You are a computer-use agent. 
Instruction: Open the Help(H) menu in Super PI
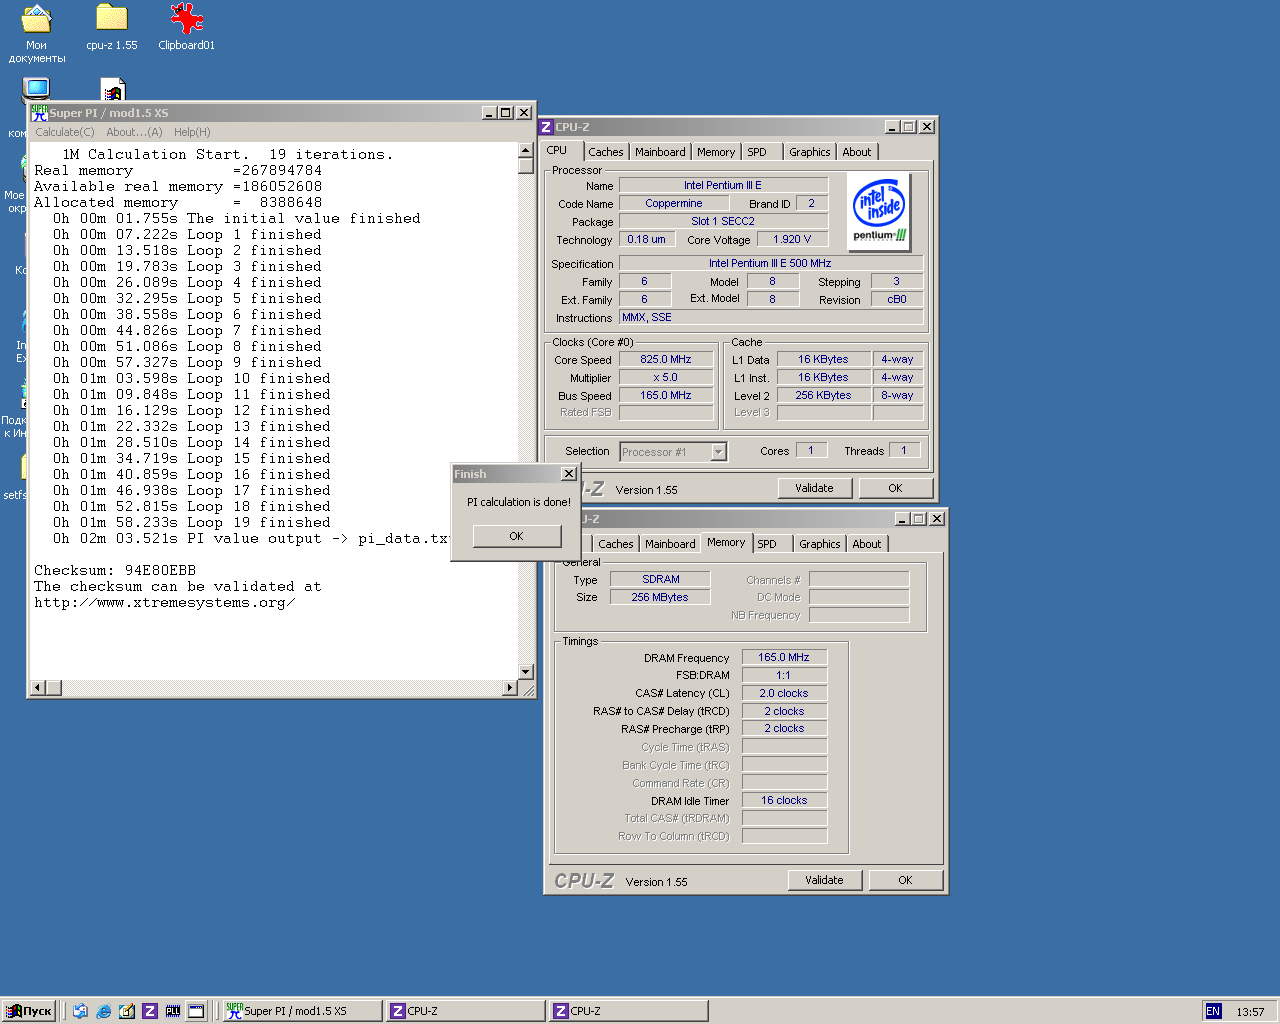click(192, 132)
